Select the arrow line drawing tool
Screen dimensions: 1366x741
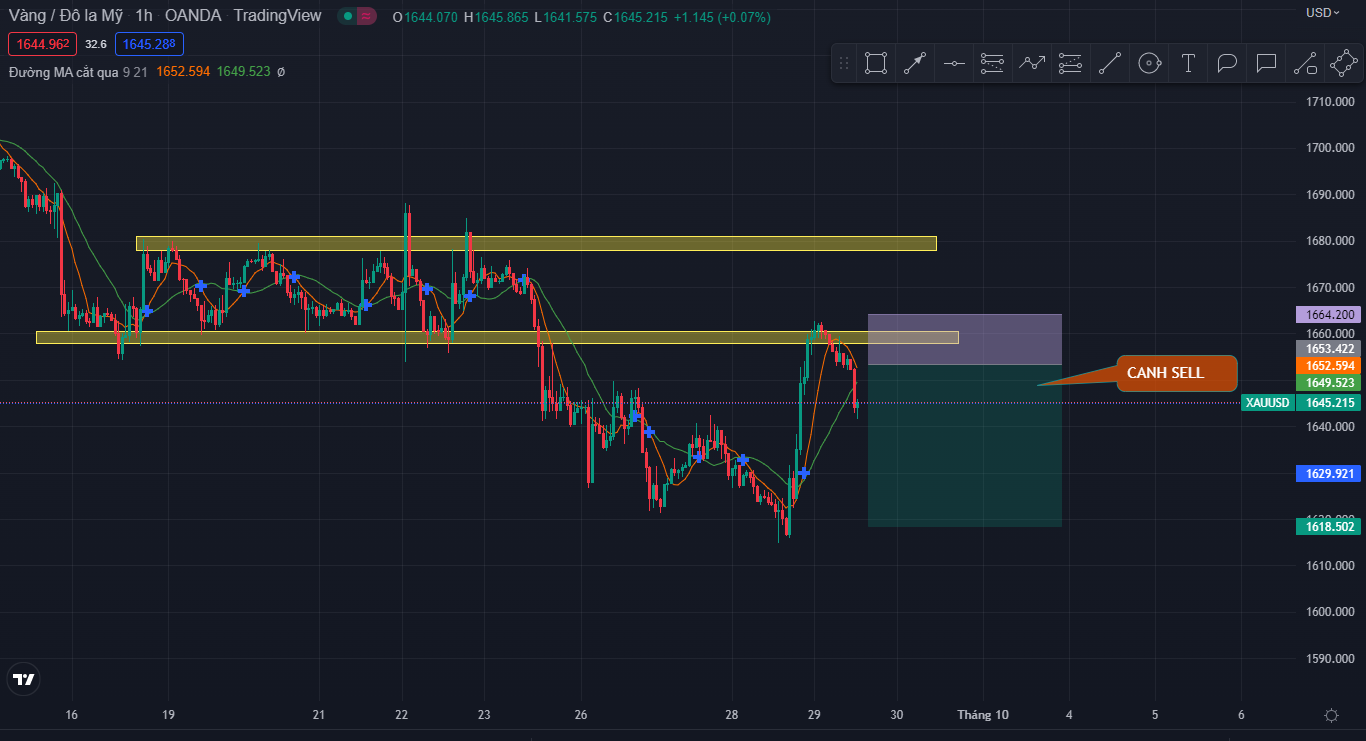pyautogui.click(x=915, y=64)
